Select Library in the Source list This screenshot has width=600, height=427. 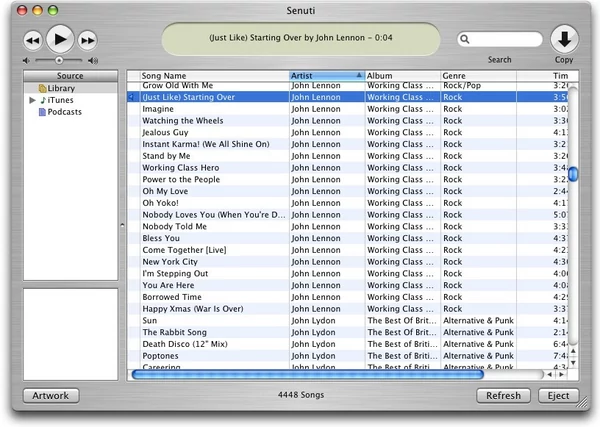(70, 88)
